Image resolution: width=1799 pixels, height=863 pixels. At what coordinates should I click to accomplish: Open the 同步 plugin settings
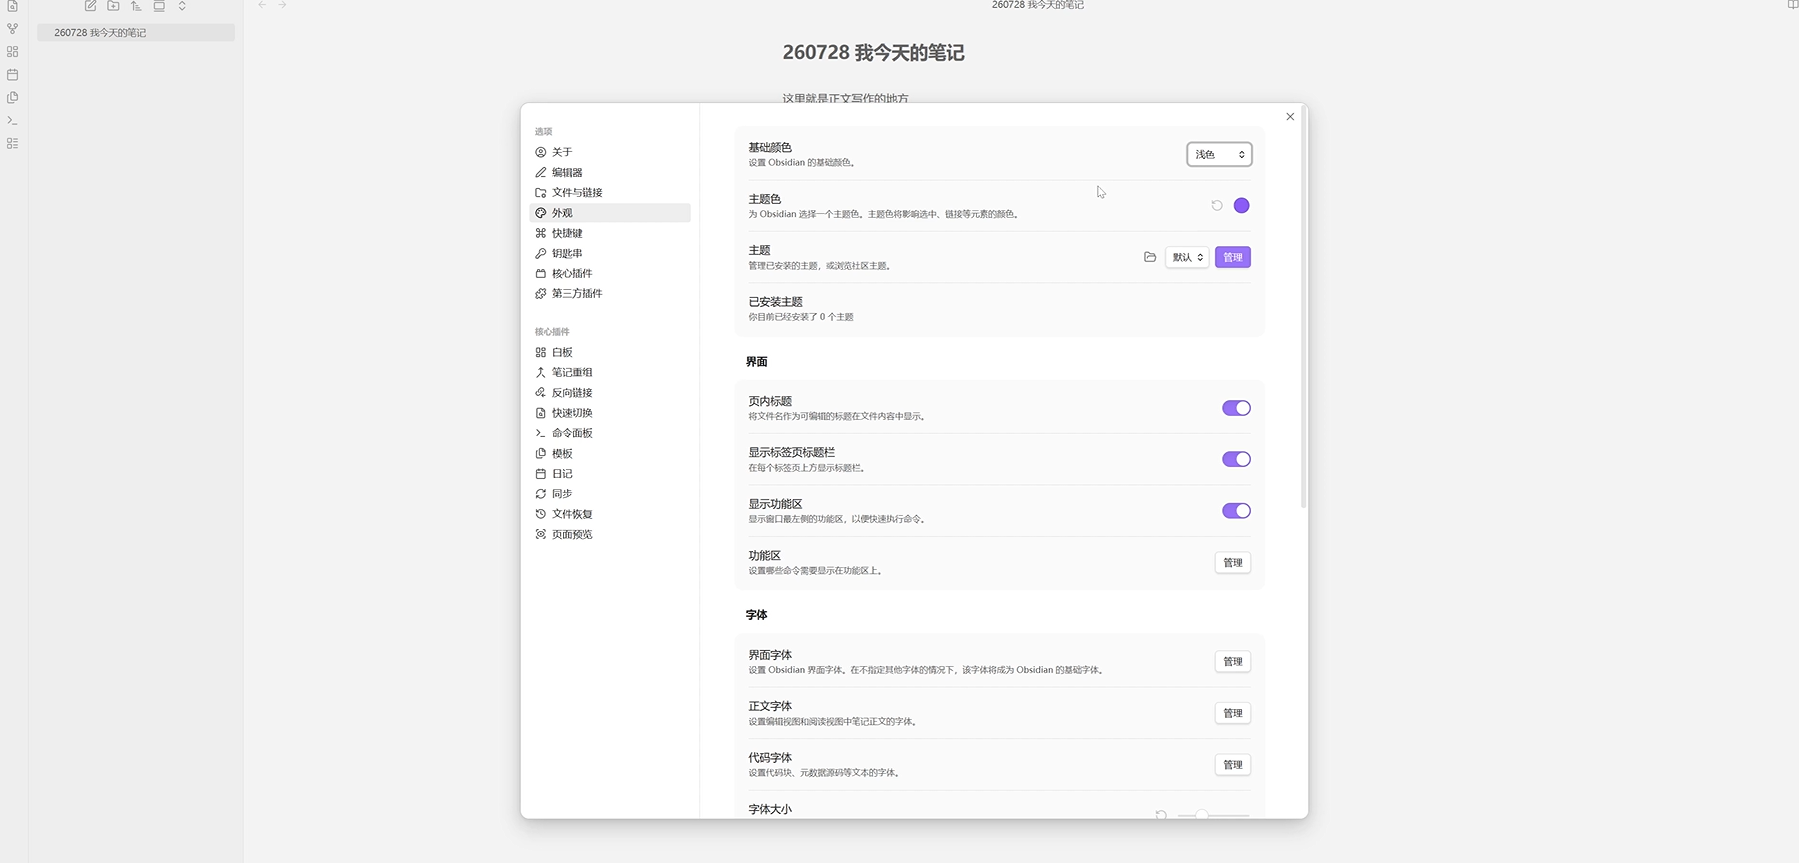pos(610,494)
